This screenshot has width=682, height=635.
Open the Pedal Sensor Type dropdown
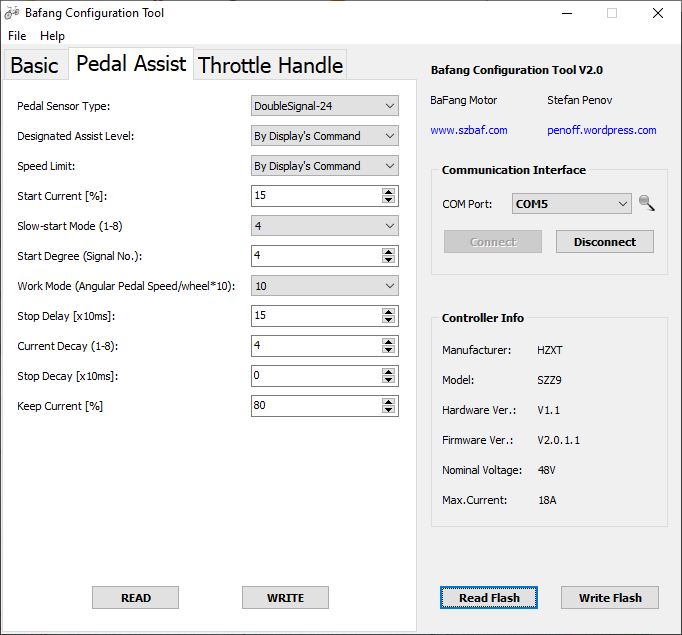click(x=324, y=106)
